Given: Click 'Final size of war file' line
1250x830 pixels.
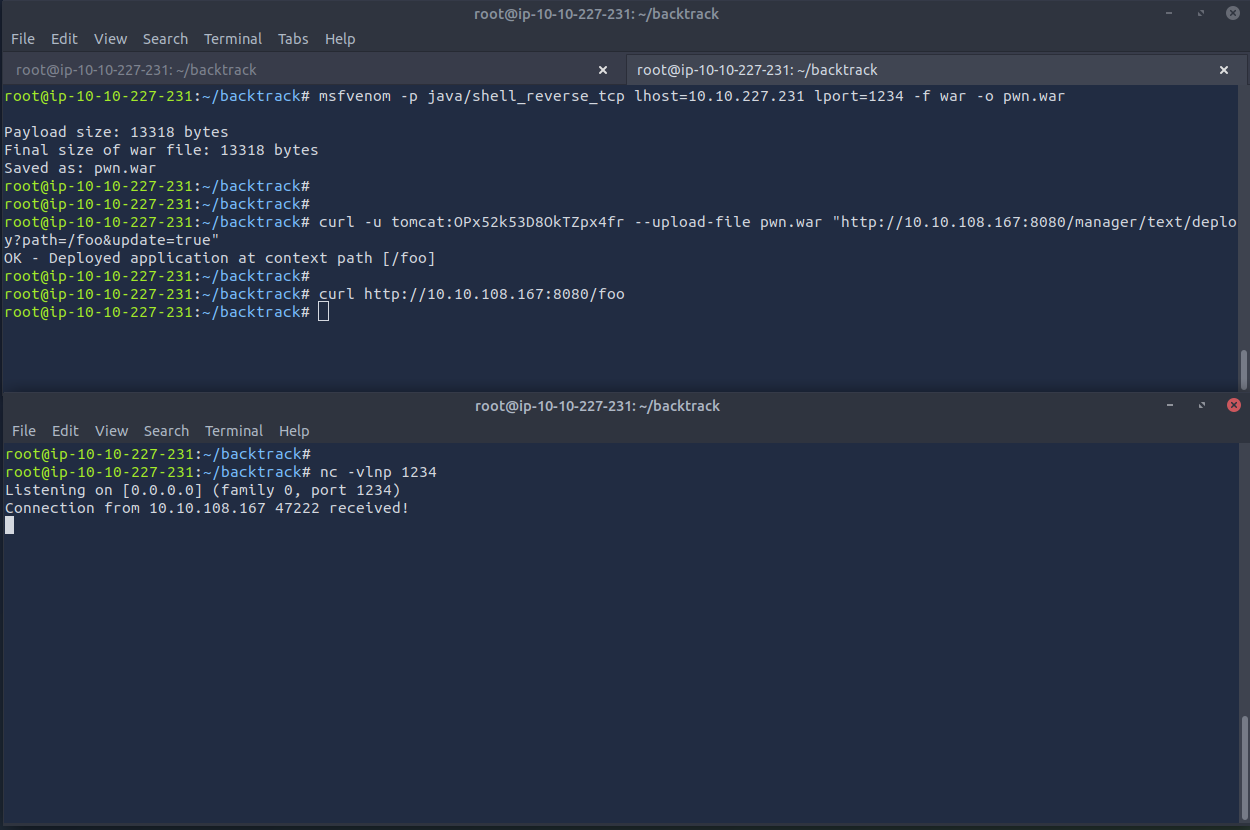Looking at the screenshot, I should click(161, 150).
